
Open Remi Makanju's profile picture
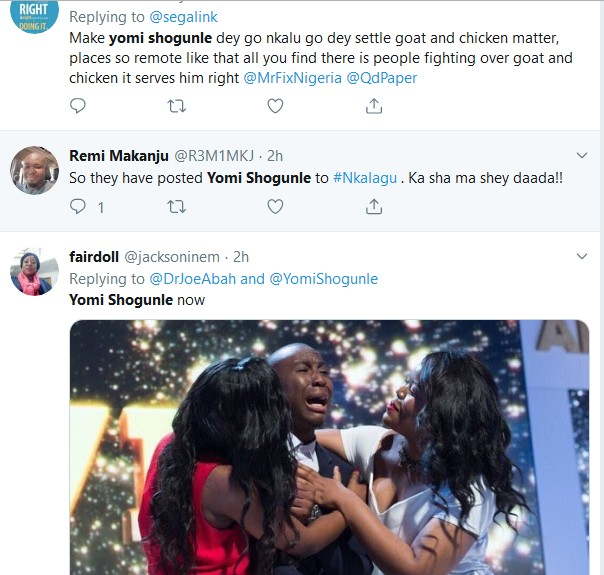34,170
